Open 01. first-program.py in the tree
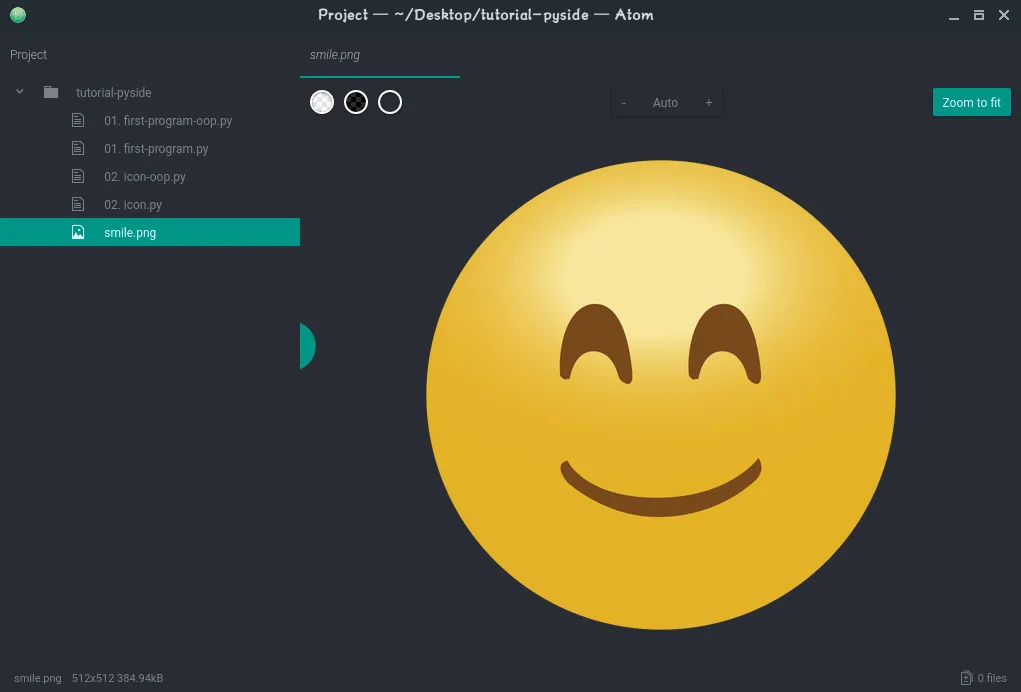Screen dimensions: 1021x692 tap(156, 148)
